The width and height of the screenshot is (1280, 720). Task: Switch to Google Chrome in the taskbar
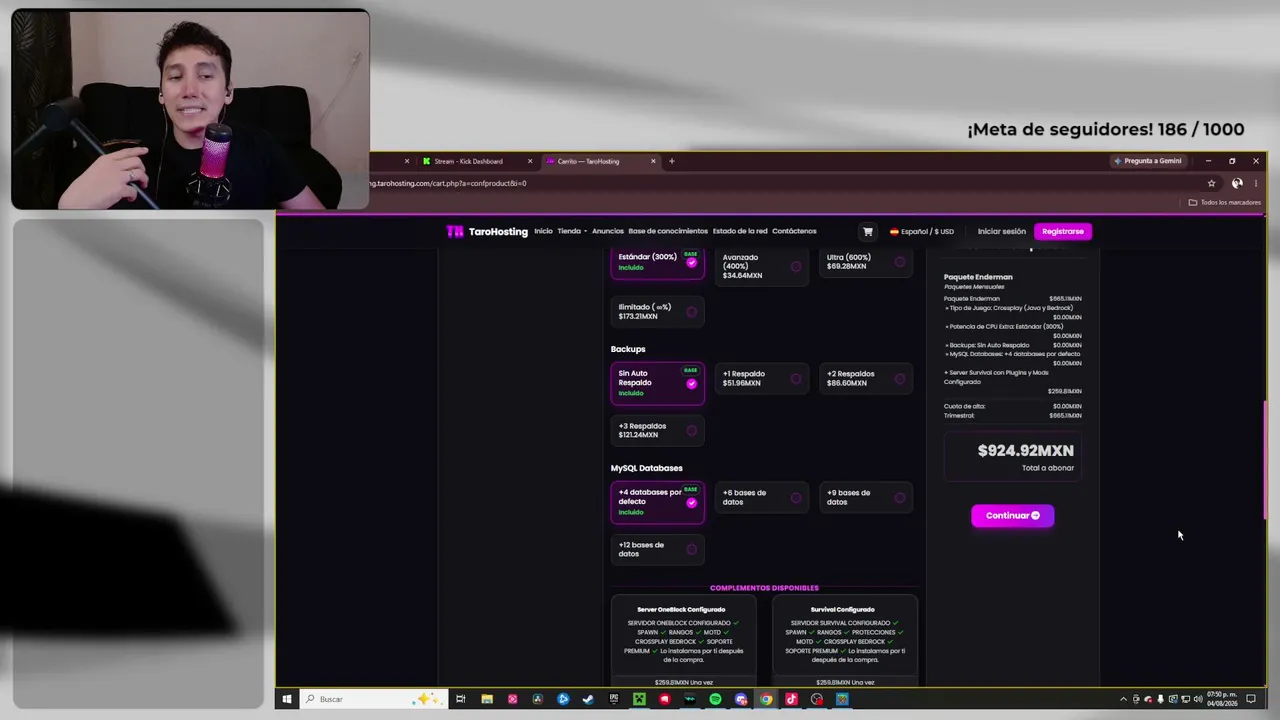[766, 699]
